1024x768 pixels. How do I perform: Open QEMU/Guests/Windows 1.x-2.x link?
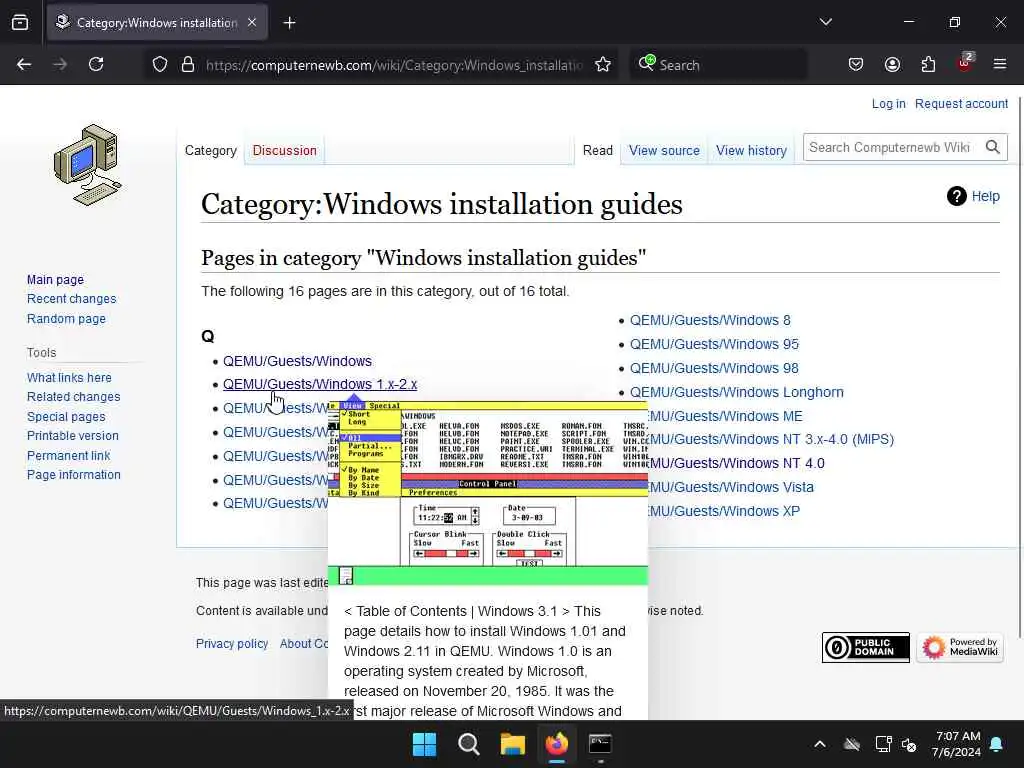click(320, 385)
